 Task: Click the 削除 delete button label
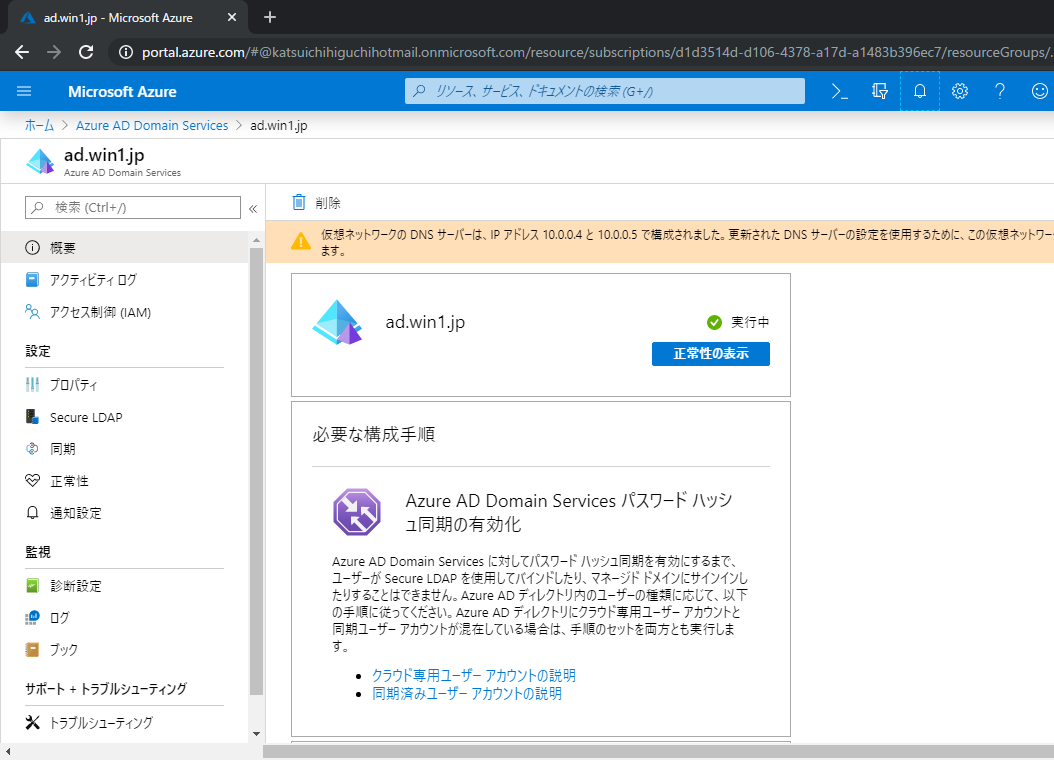[x=328, y=203]
